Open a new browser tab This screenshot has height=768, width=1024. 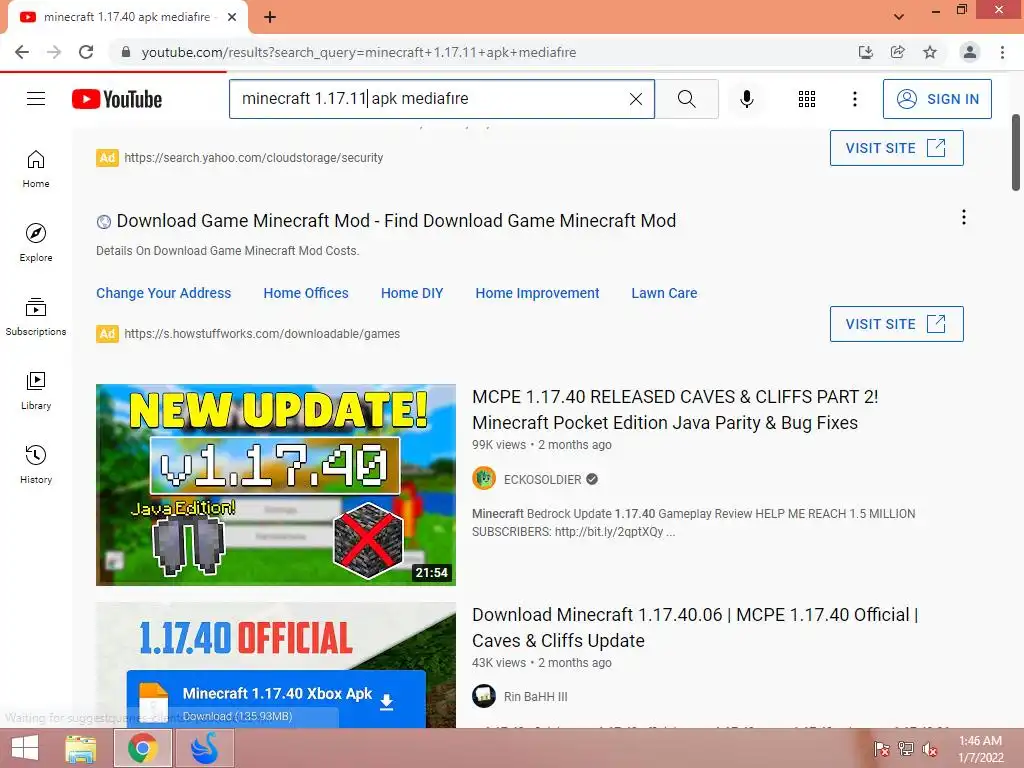pyautogui.click(x=270, y=17)
